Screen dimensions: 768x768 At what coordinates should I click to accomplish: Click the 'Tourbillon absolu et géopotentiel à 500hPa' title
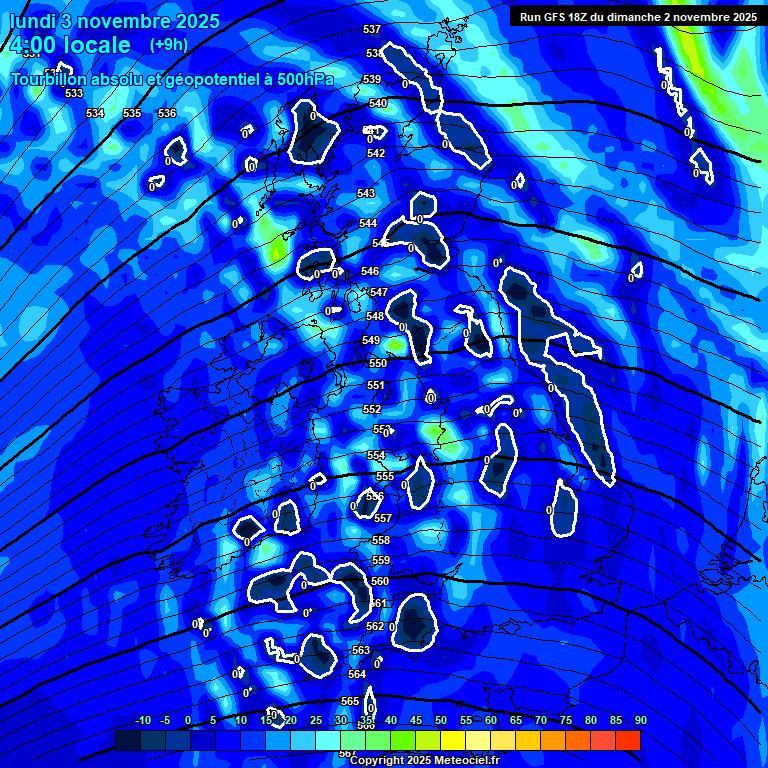172,79
